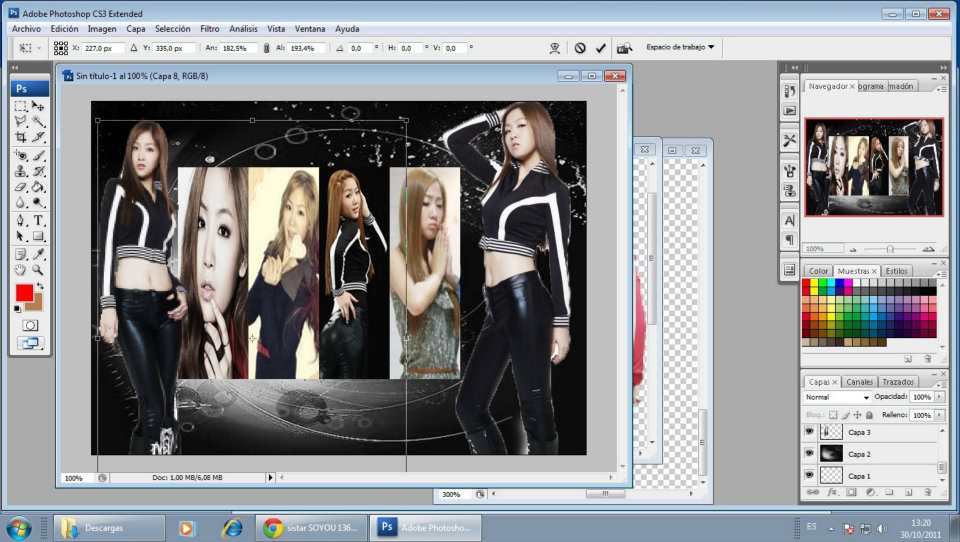Select the Clone Stamp tool
The height and width of the screenshot is (542, 960).
pos(21,171)
